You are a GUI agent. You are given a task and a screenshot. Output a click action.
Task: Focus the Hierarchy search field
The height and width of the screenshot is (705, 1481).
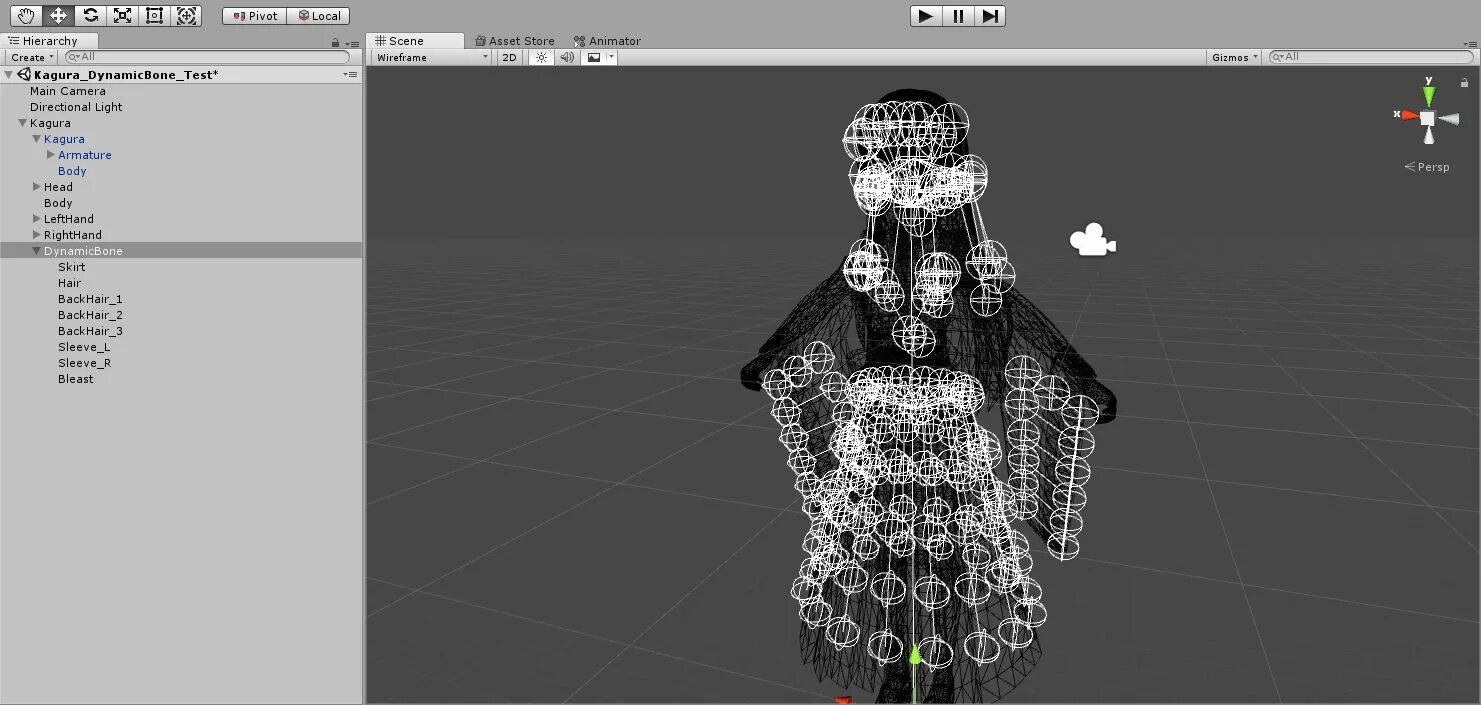pyautogui.click(x=207, y=57)
